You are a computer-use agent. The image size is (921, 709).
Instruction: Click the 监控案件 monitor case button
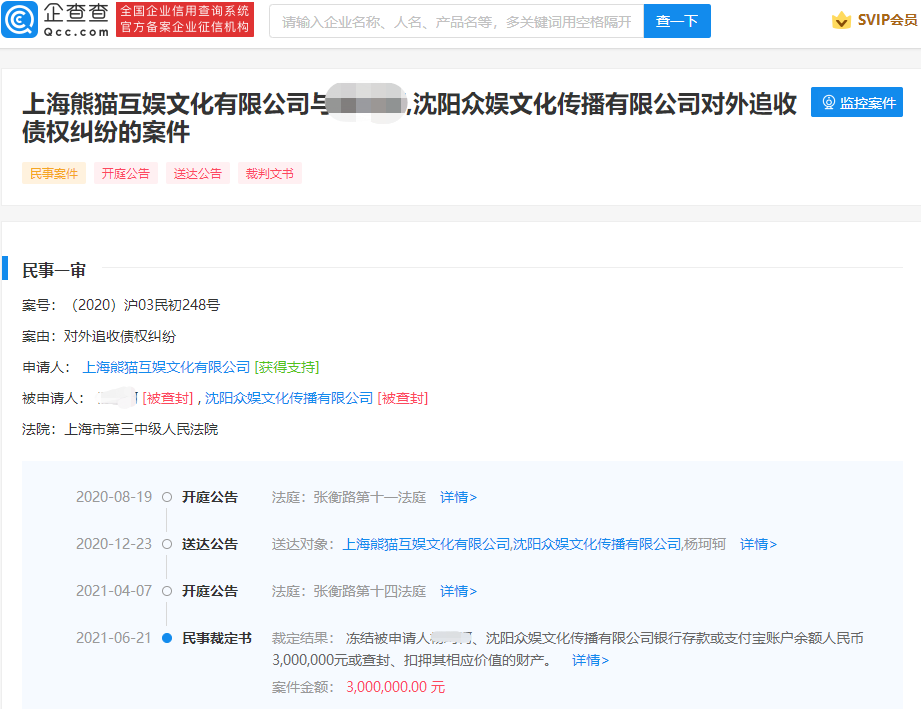(857, 102)
